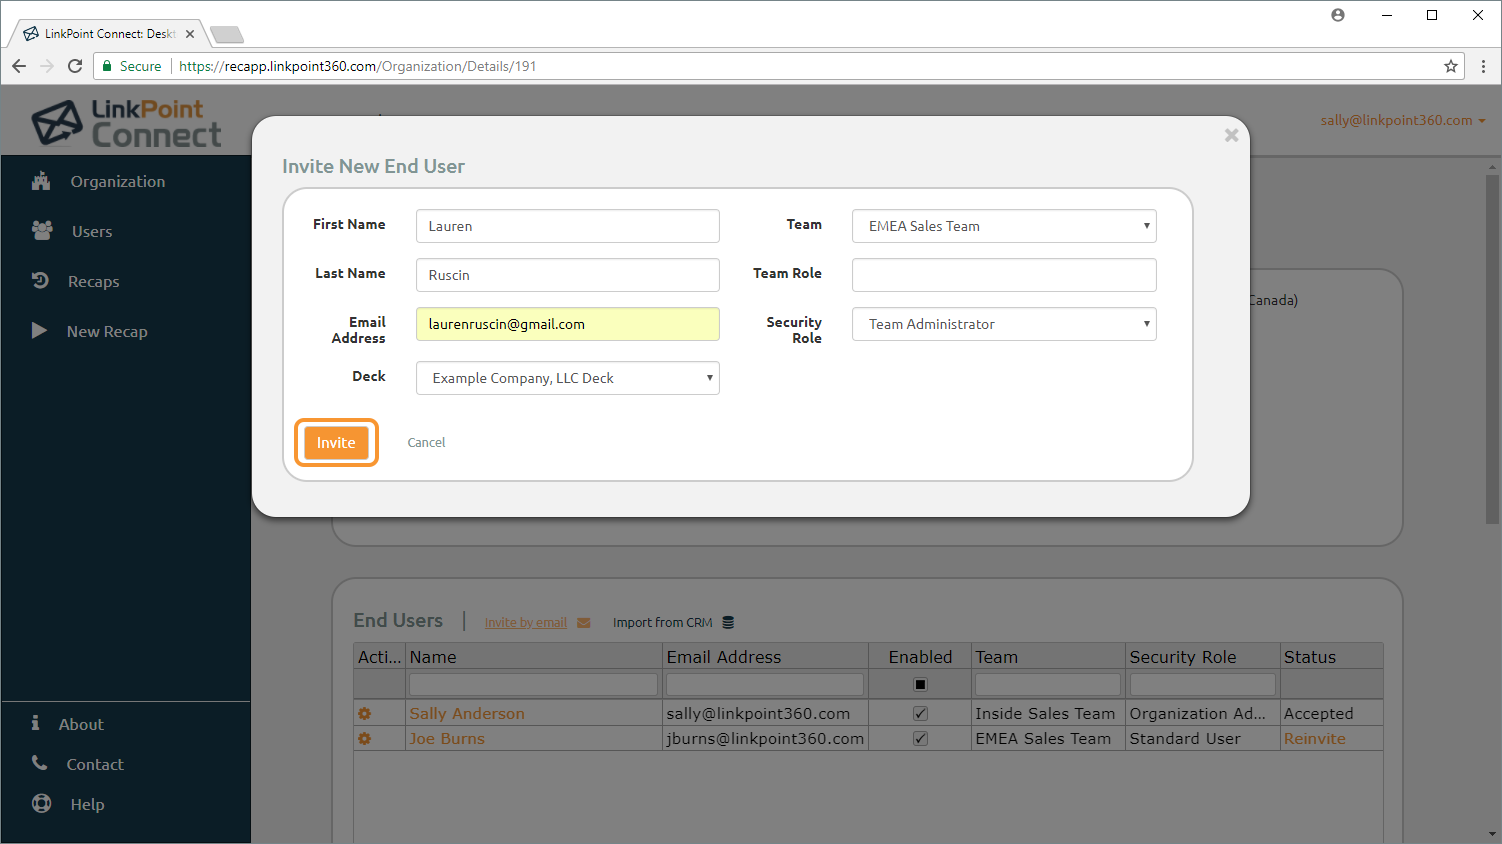Open Recaps in the sidebar
The height and width of the screenshot is (844, 1502).
click(93, 282)
